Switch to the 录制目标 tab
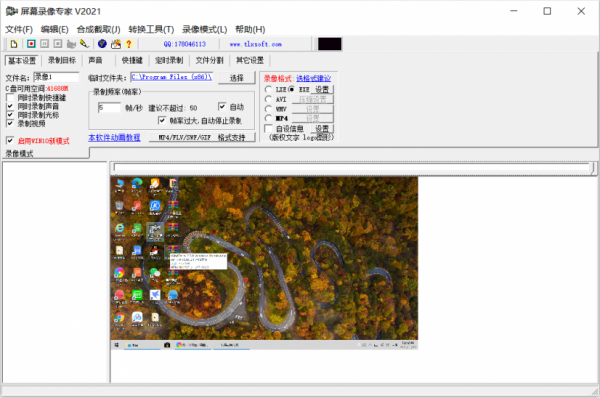Screen dimensions: 600x398 point(62,60)
